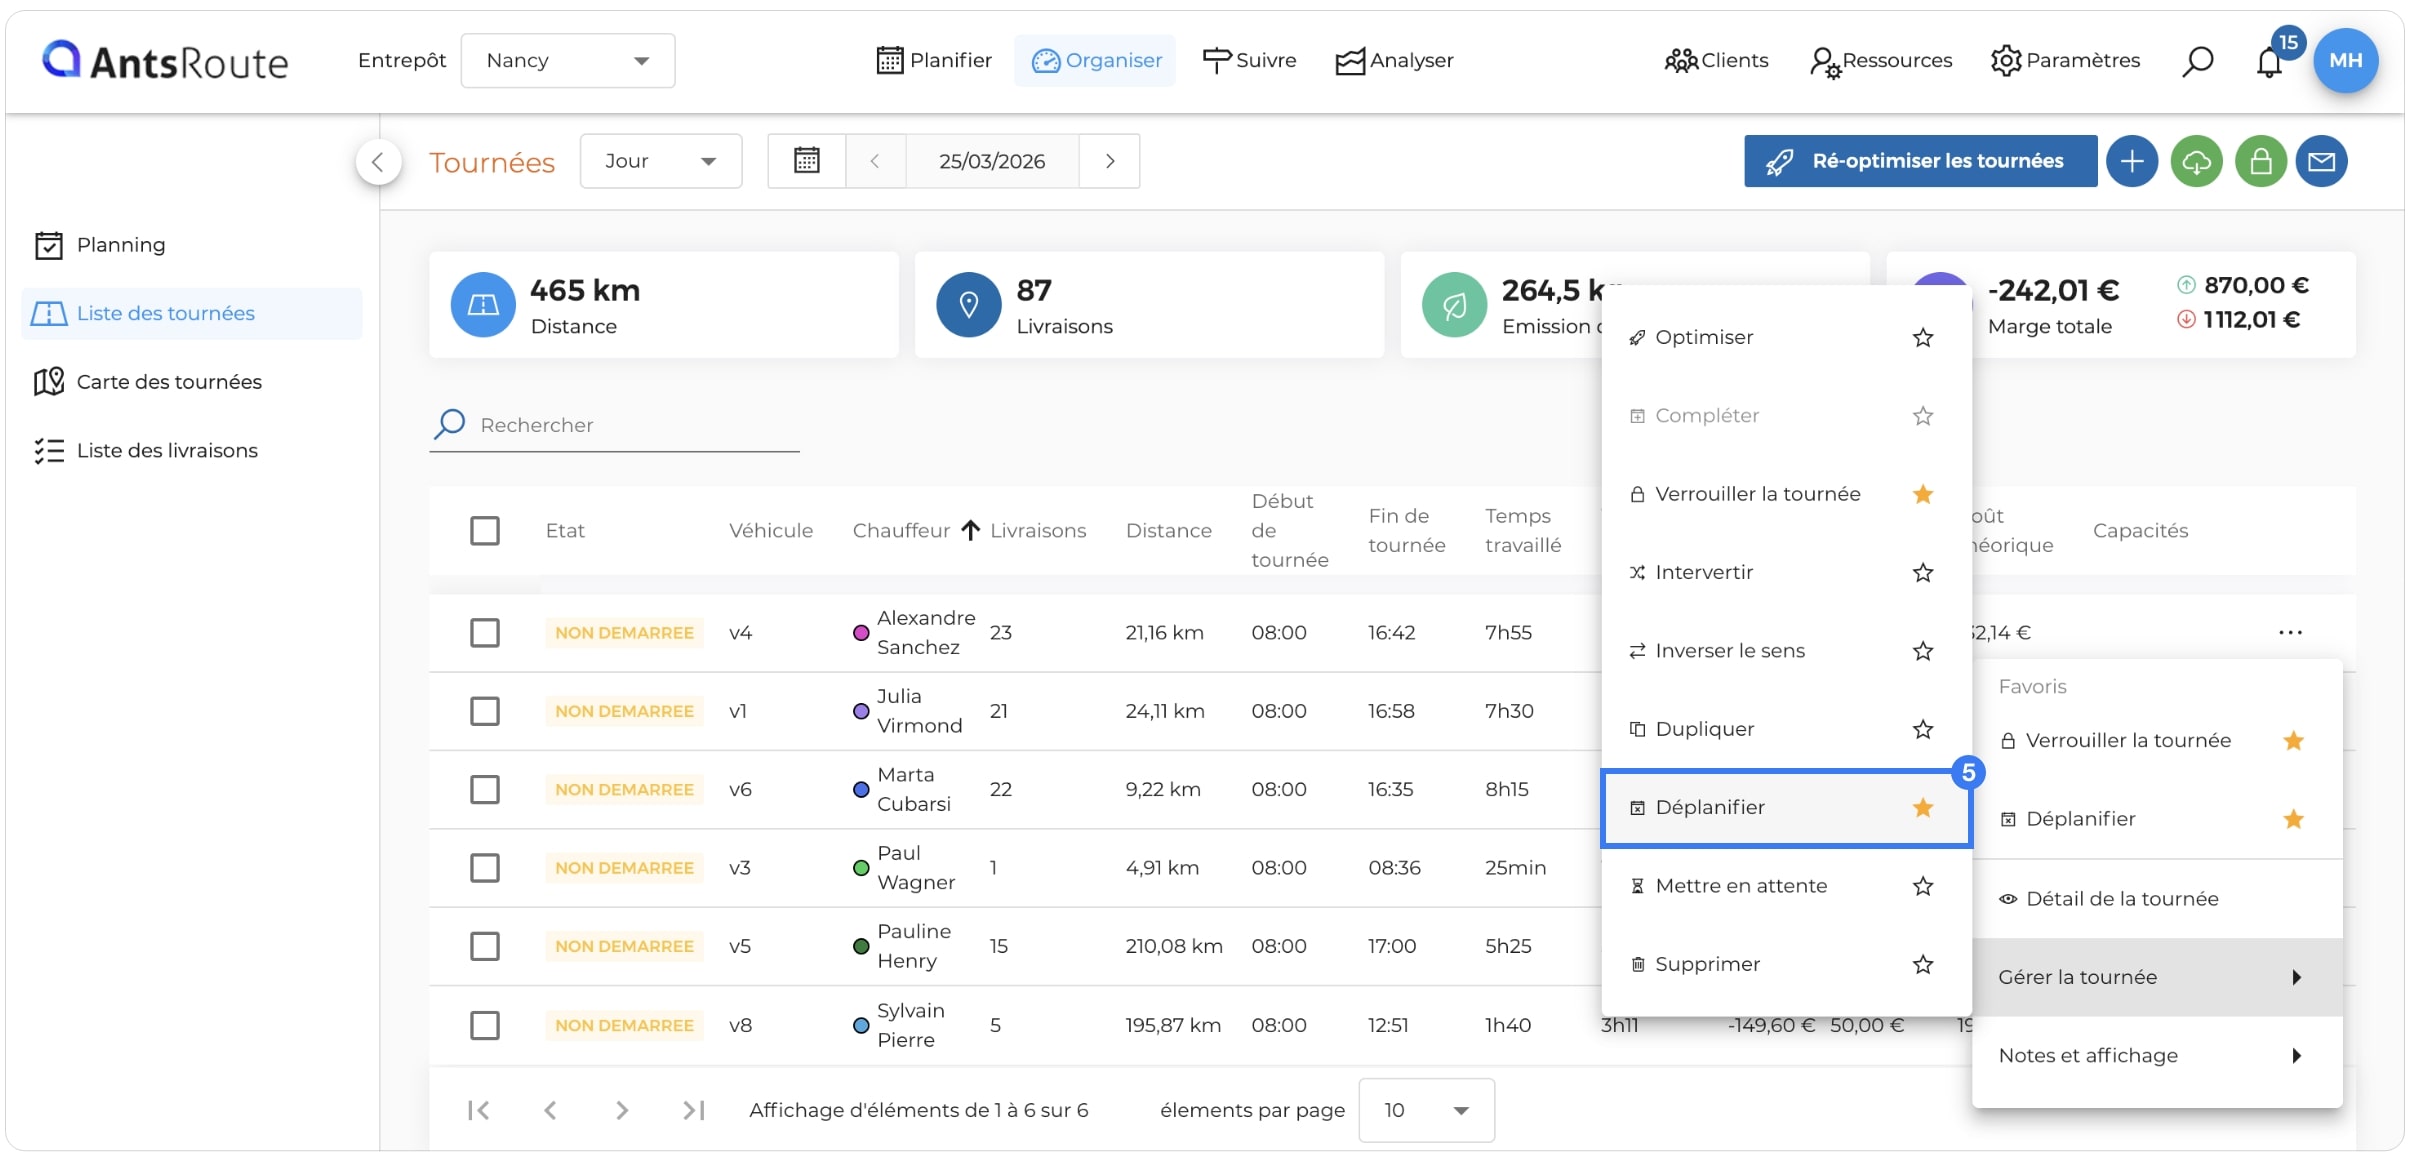Check the box for Paul Wagner's route
This screenshot has width=2410, height=1161.
pyautogui.click(x=485, y=868)
